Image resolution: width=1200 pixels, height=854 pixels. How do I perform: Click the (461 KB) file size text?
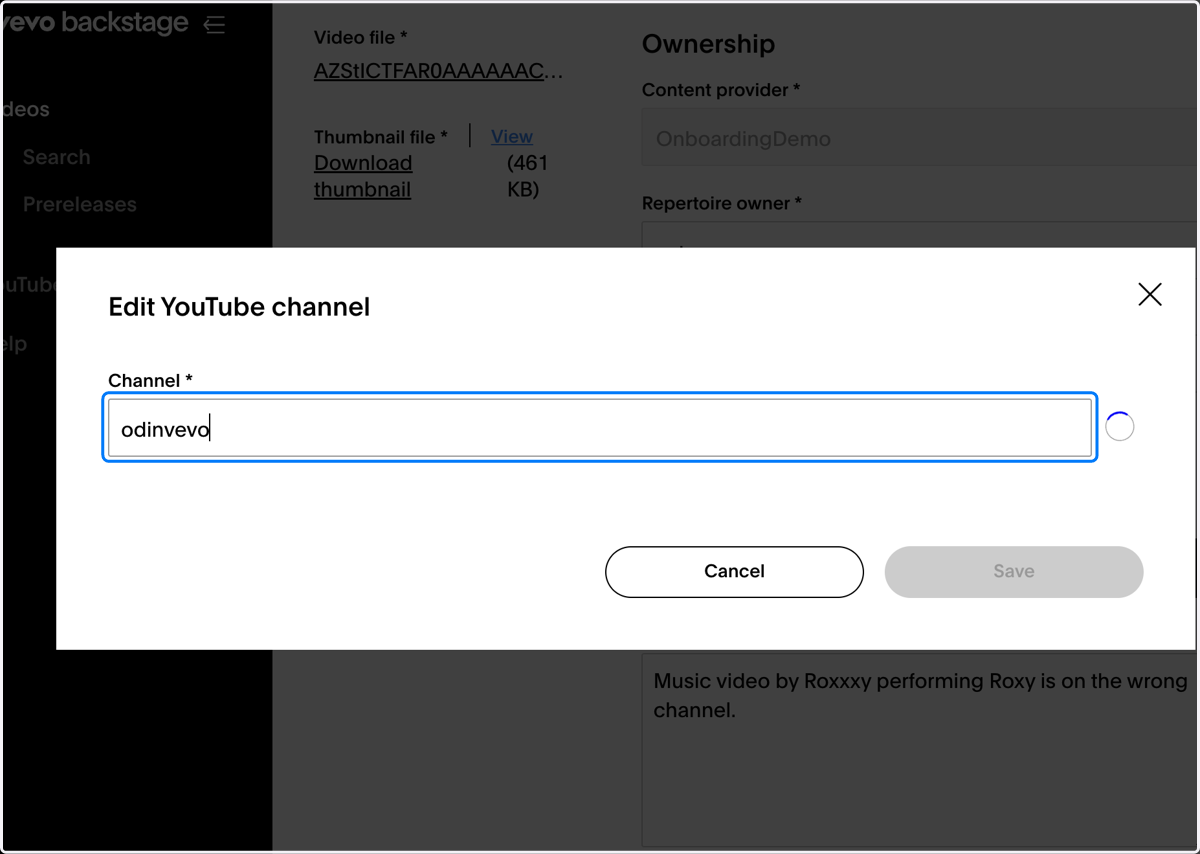click(x=527, y=176)
